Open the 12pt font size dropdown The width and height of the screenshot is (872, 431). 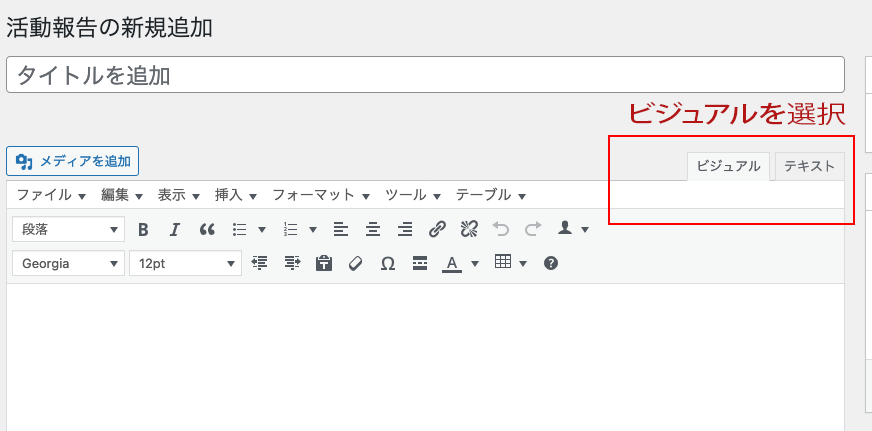tap(185, 263)
